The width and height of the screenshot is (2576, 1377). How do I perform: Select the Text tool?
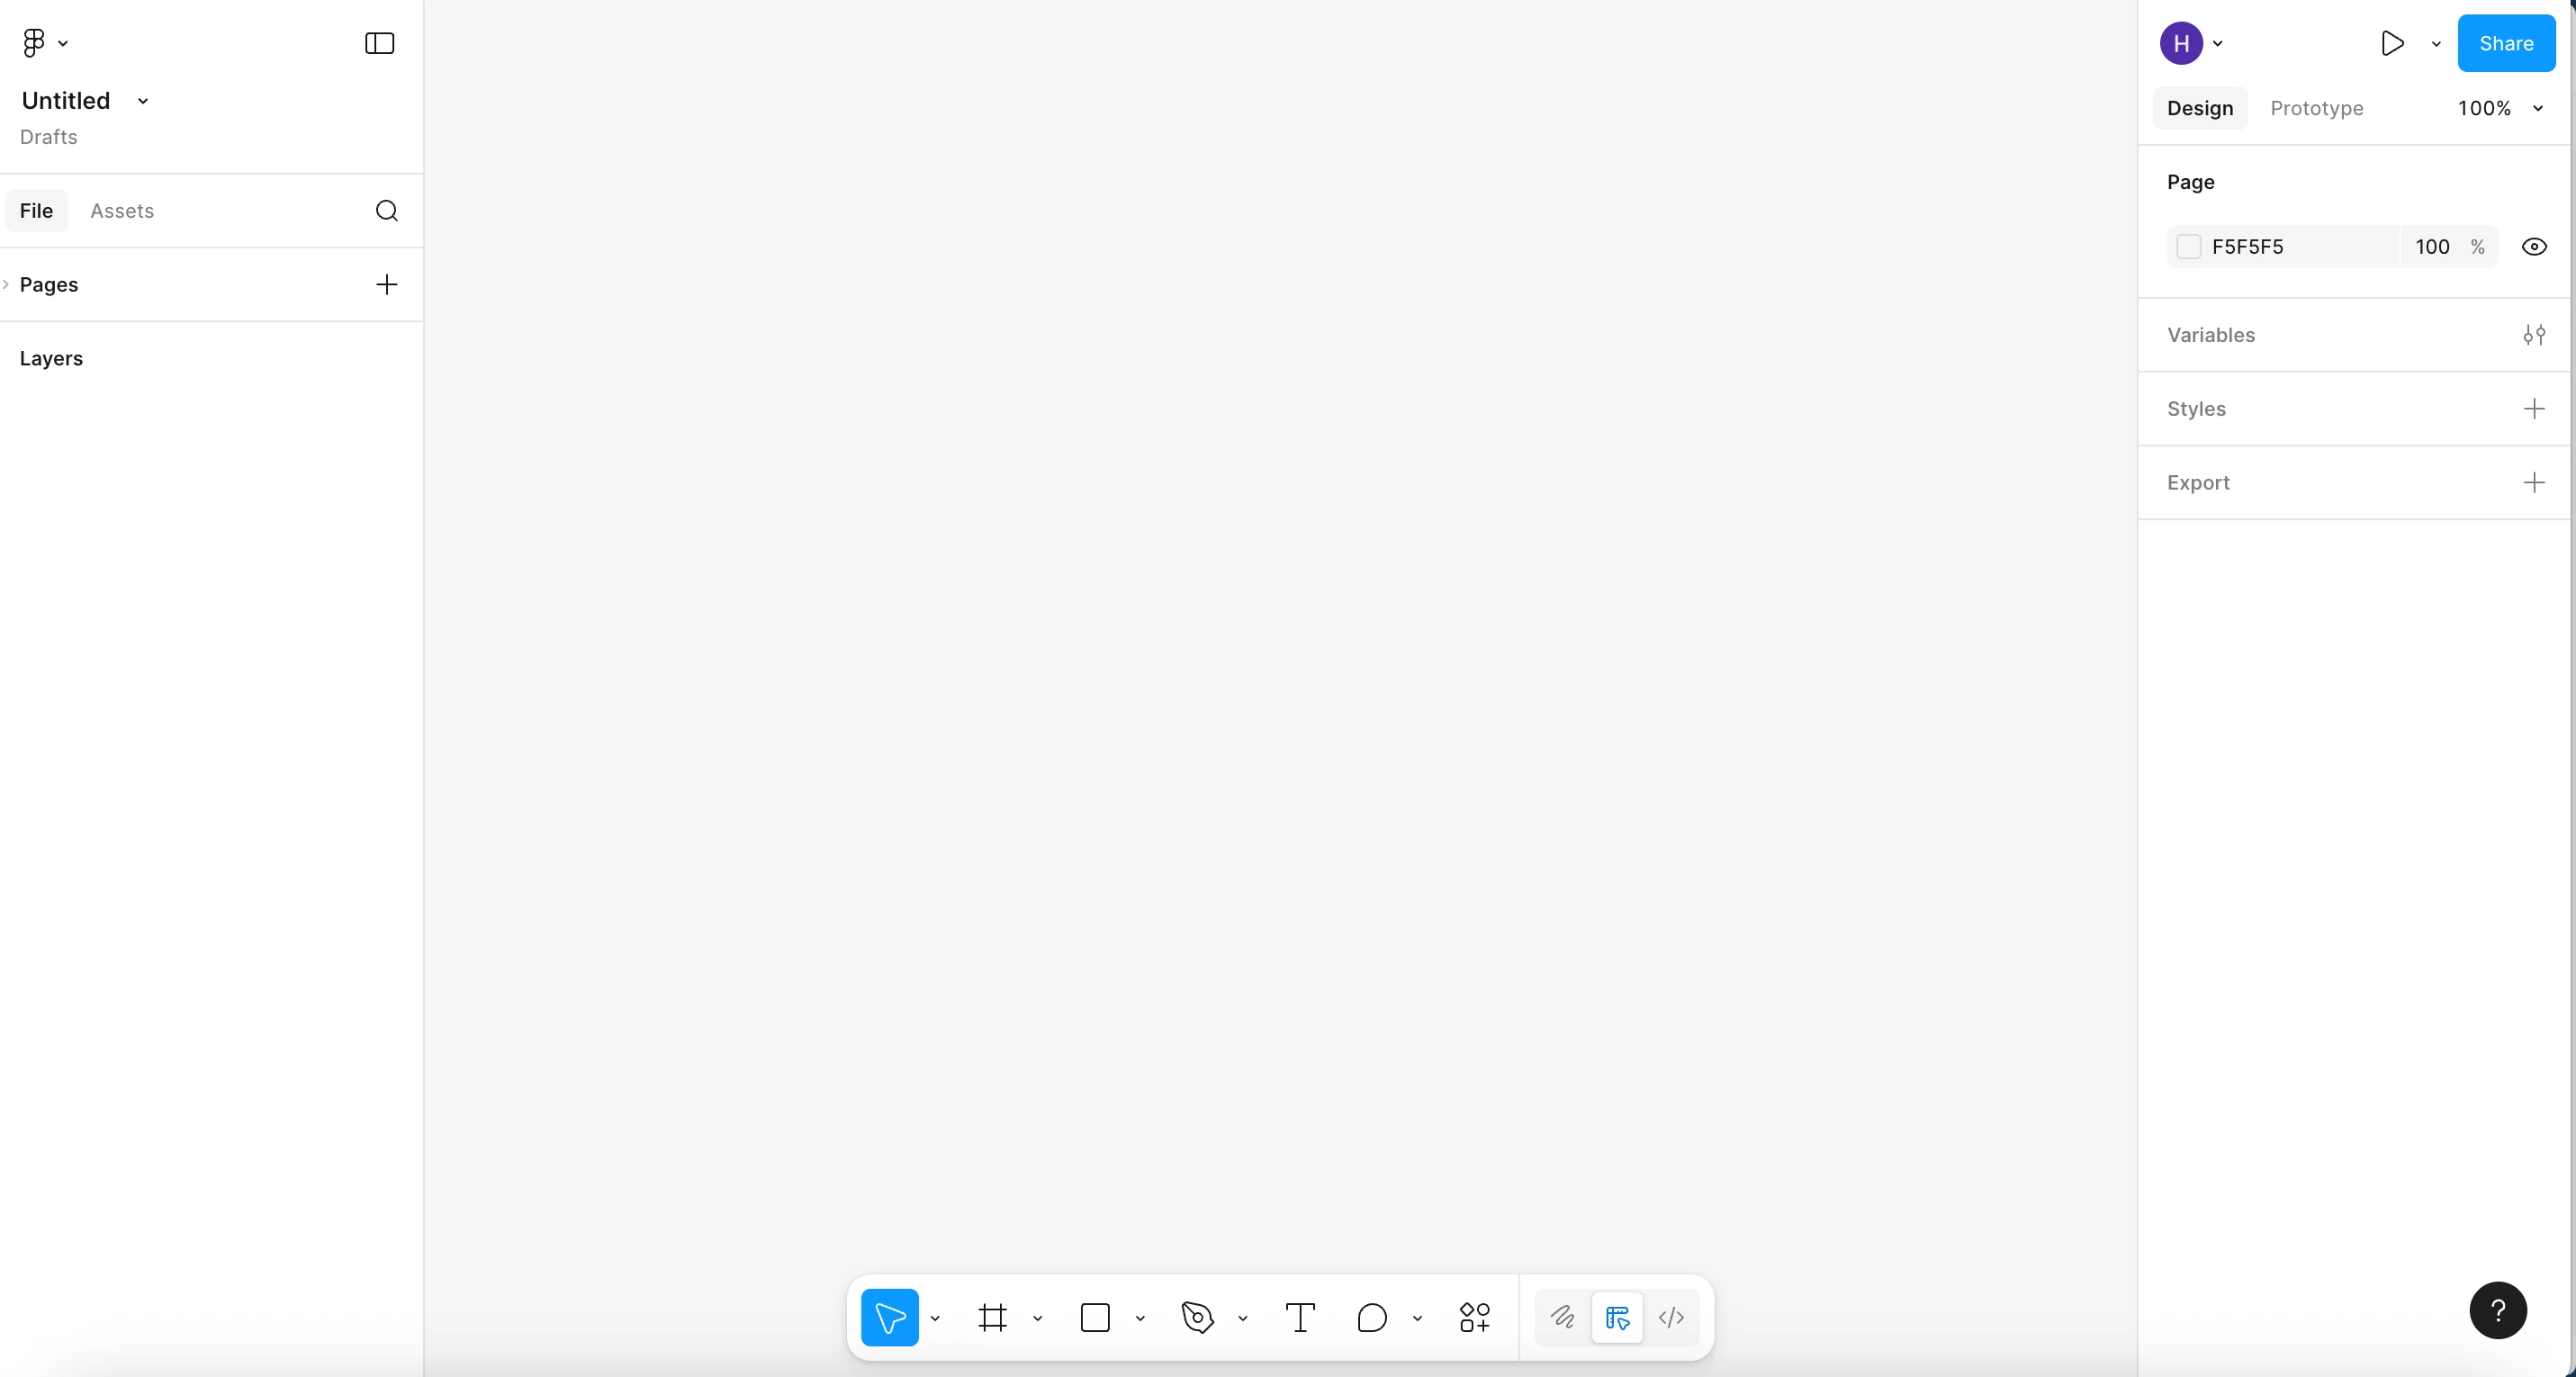click(1299, 1318)
